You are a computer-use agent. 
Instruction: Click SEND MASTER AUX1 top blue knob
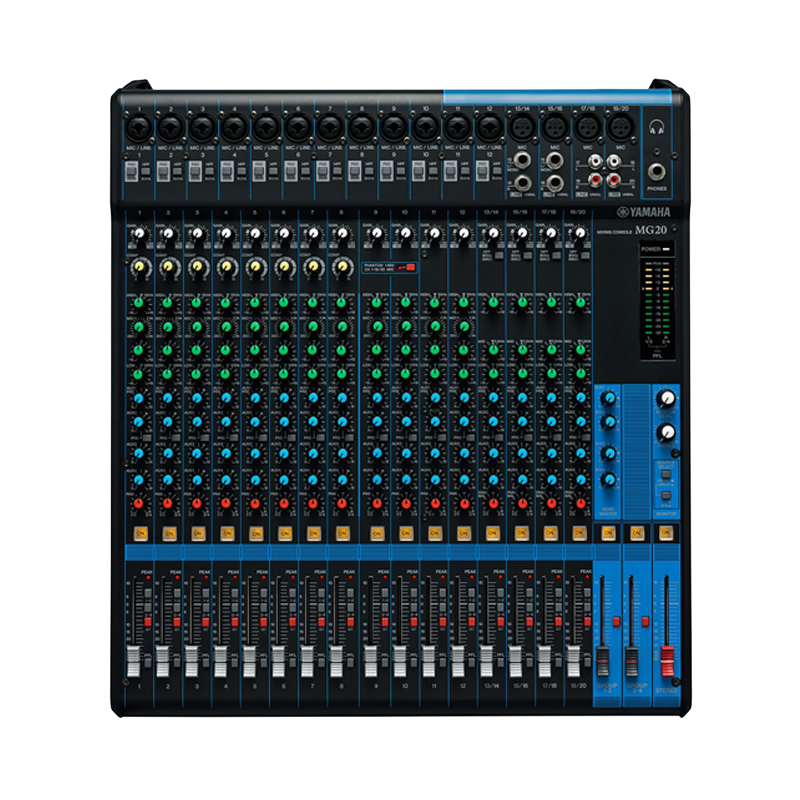pos(608,398)
